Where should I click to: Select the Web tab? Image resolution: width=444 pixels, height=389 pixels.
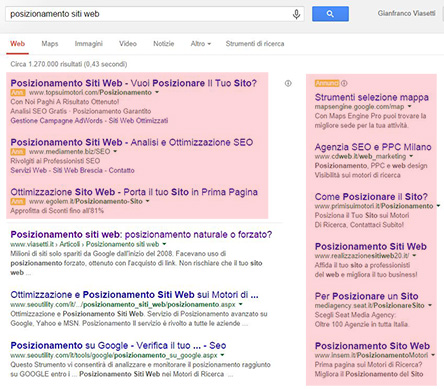tap(17, 44)
